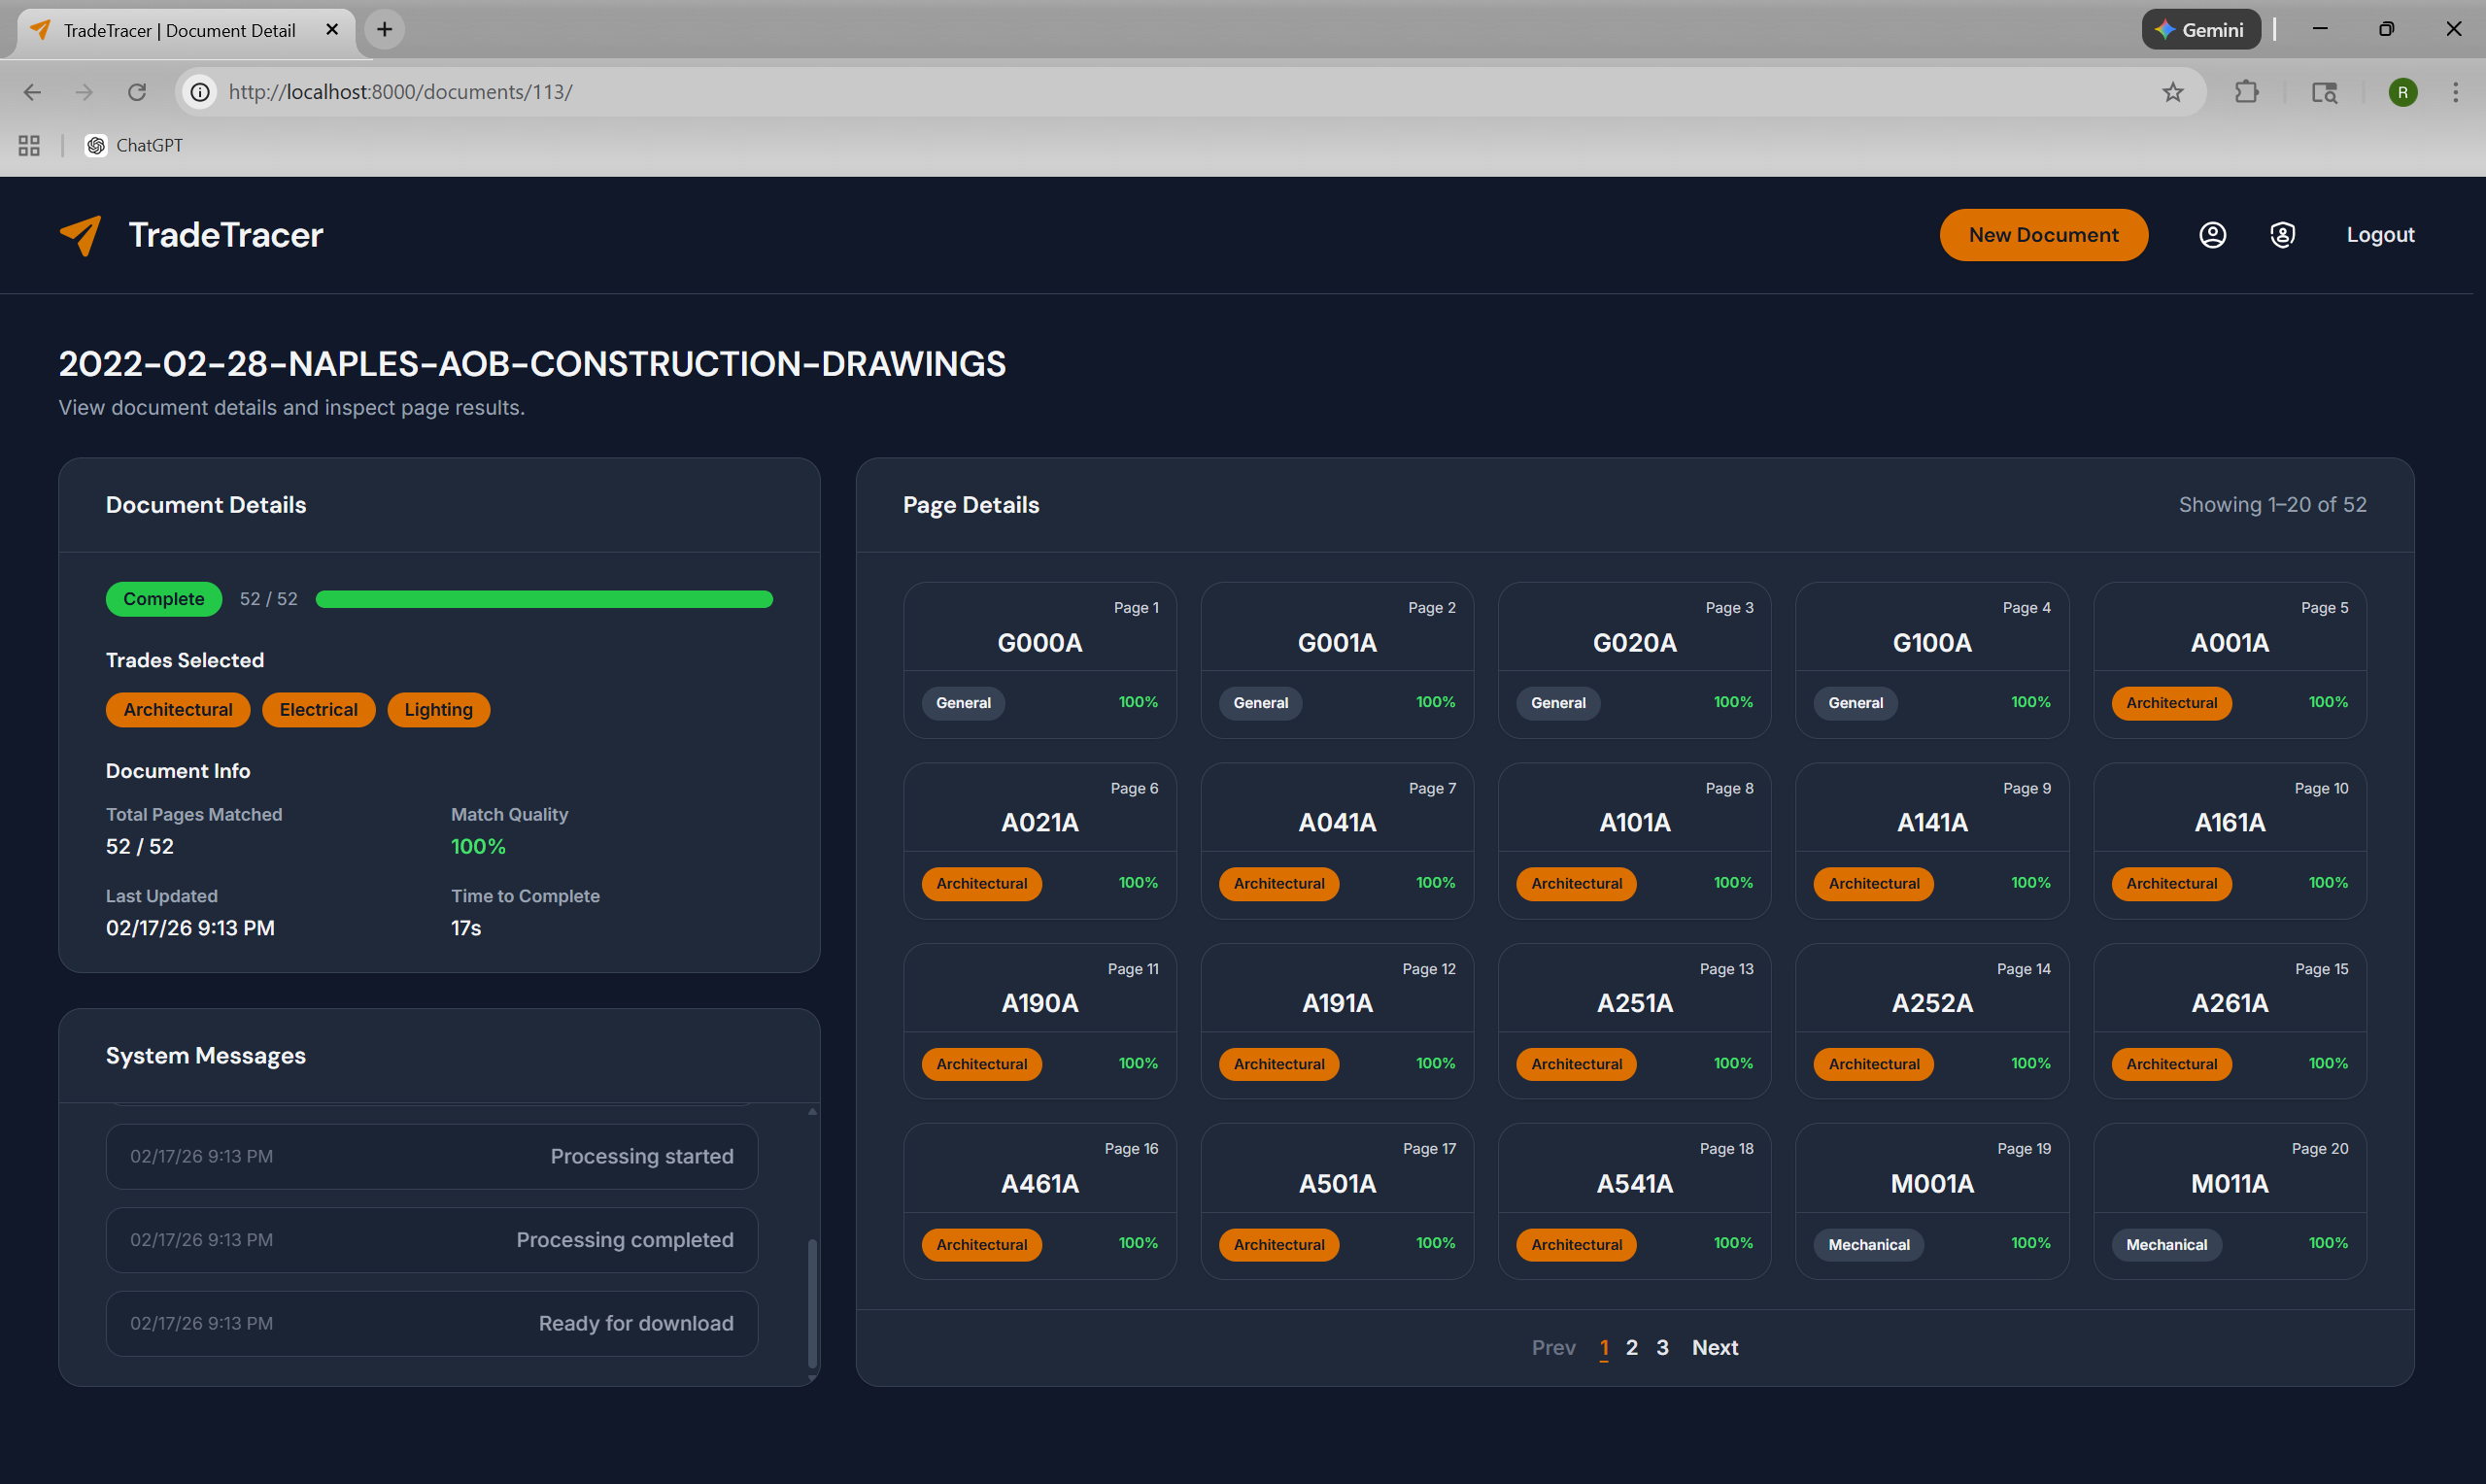Image resolution: width=2486 pixels, height=1484 pixels.
Task: Open page card A190A
Action: [1040, 1021]
